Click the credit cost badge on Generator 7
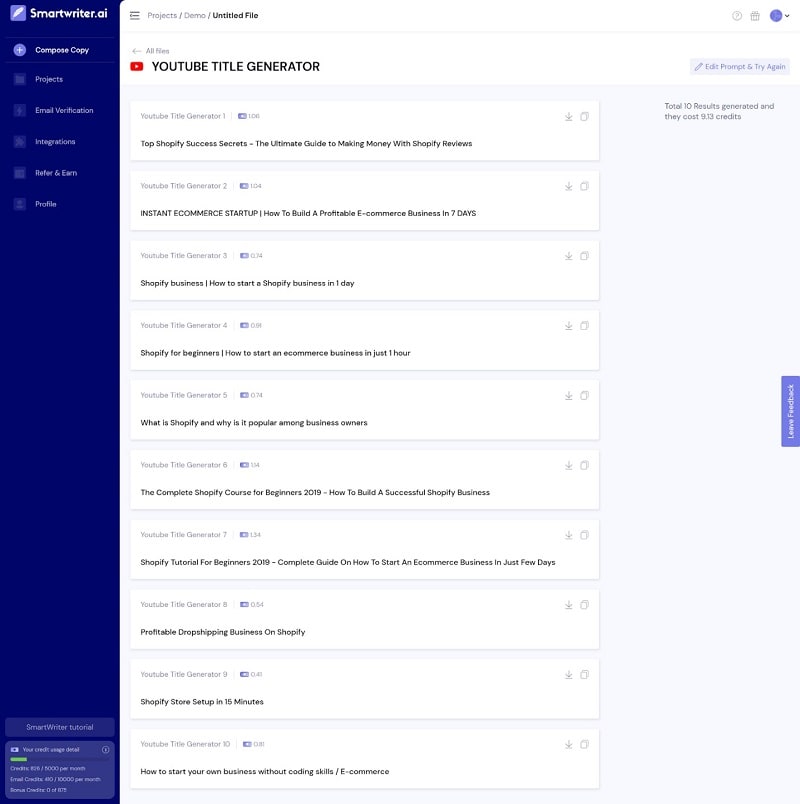The width and height of the screenshot is (800, 804). point(250,535)
